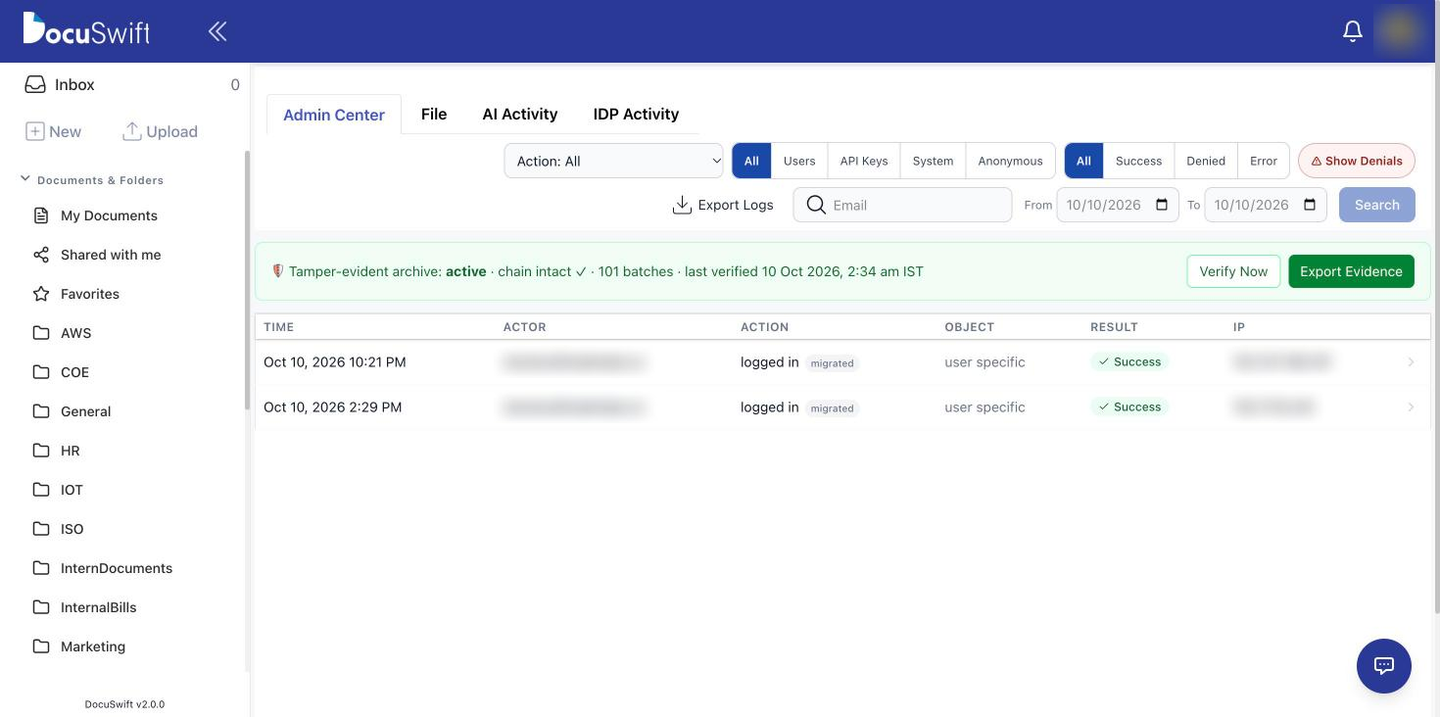The width and height of the screenshot is (1440, 717).
Task: Collapse the Documents & Folders section
Action: tap(25, 179)
